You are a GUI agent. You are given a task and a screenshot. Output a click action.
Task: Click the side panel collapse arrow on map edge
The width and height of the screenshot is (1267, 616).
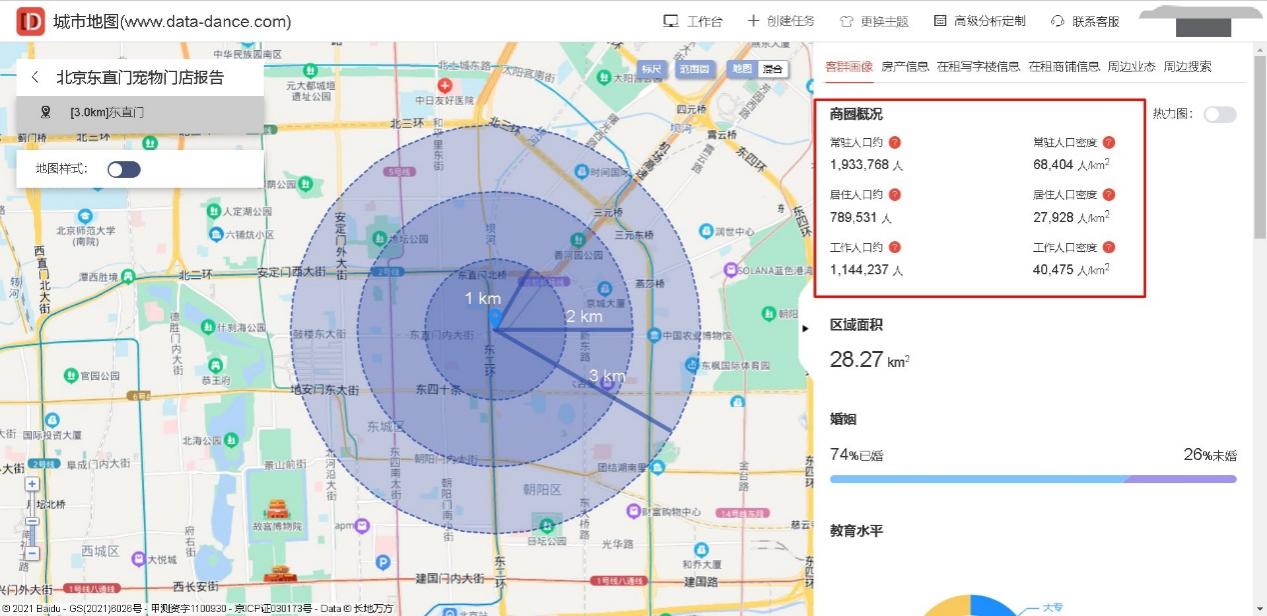805,327
